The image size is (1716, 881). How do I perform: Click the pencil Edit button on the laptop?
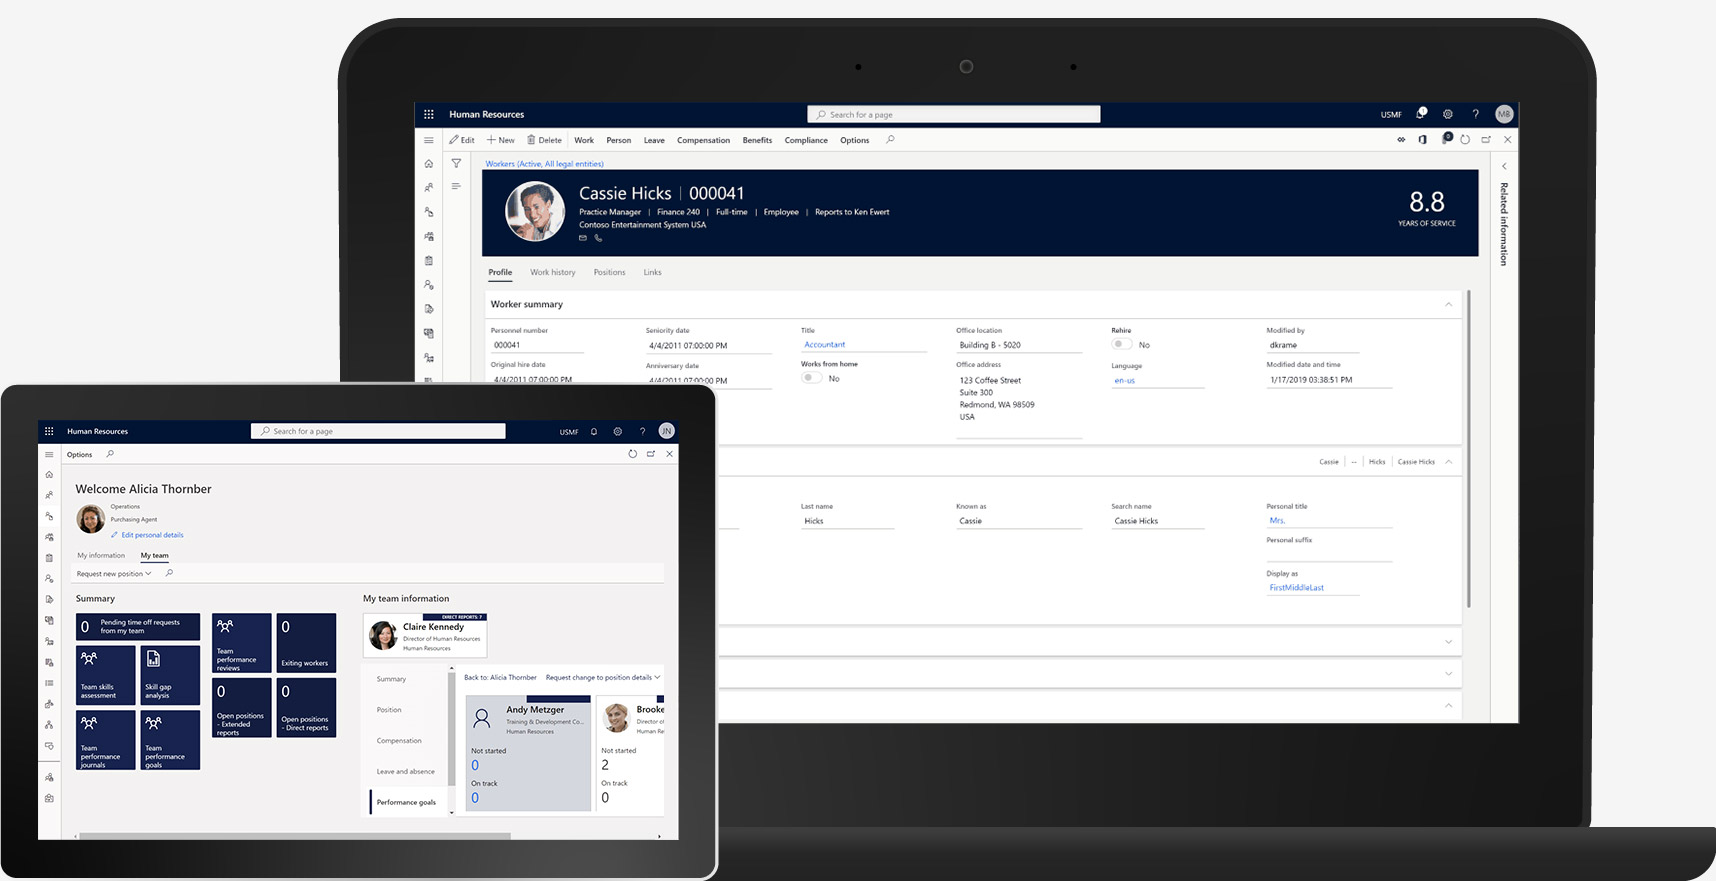462,140
